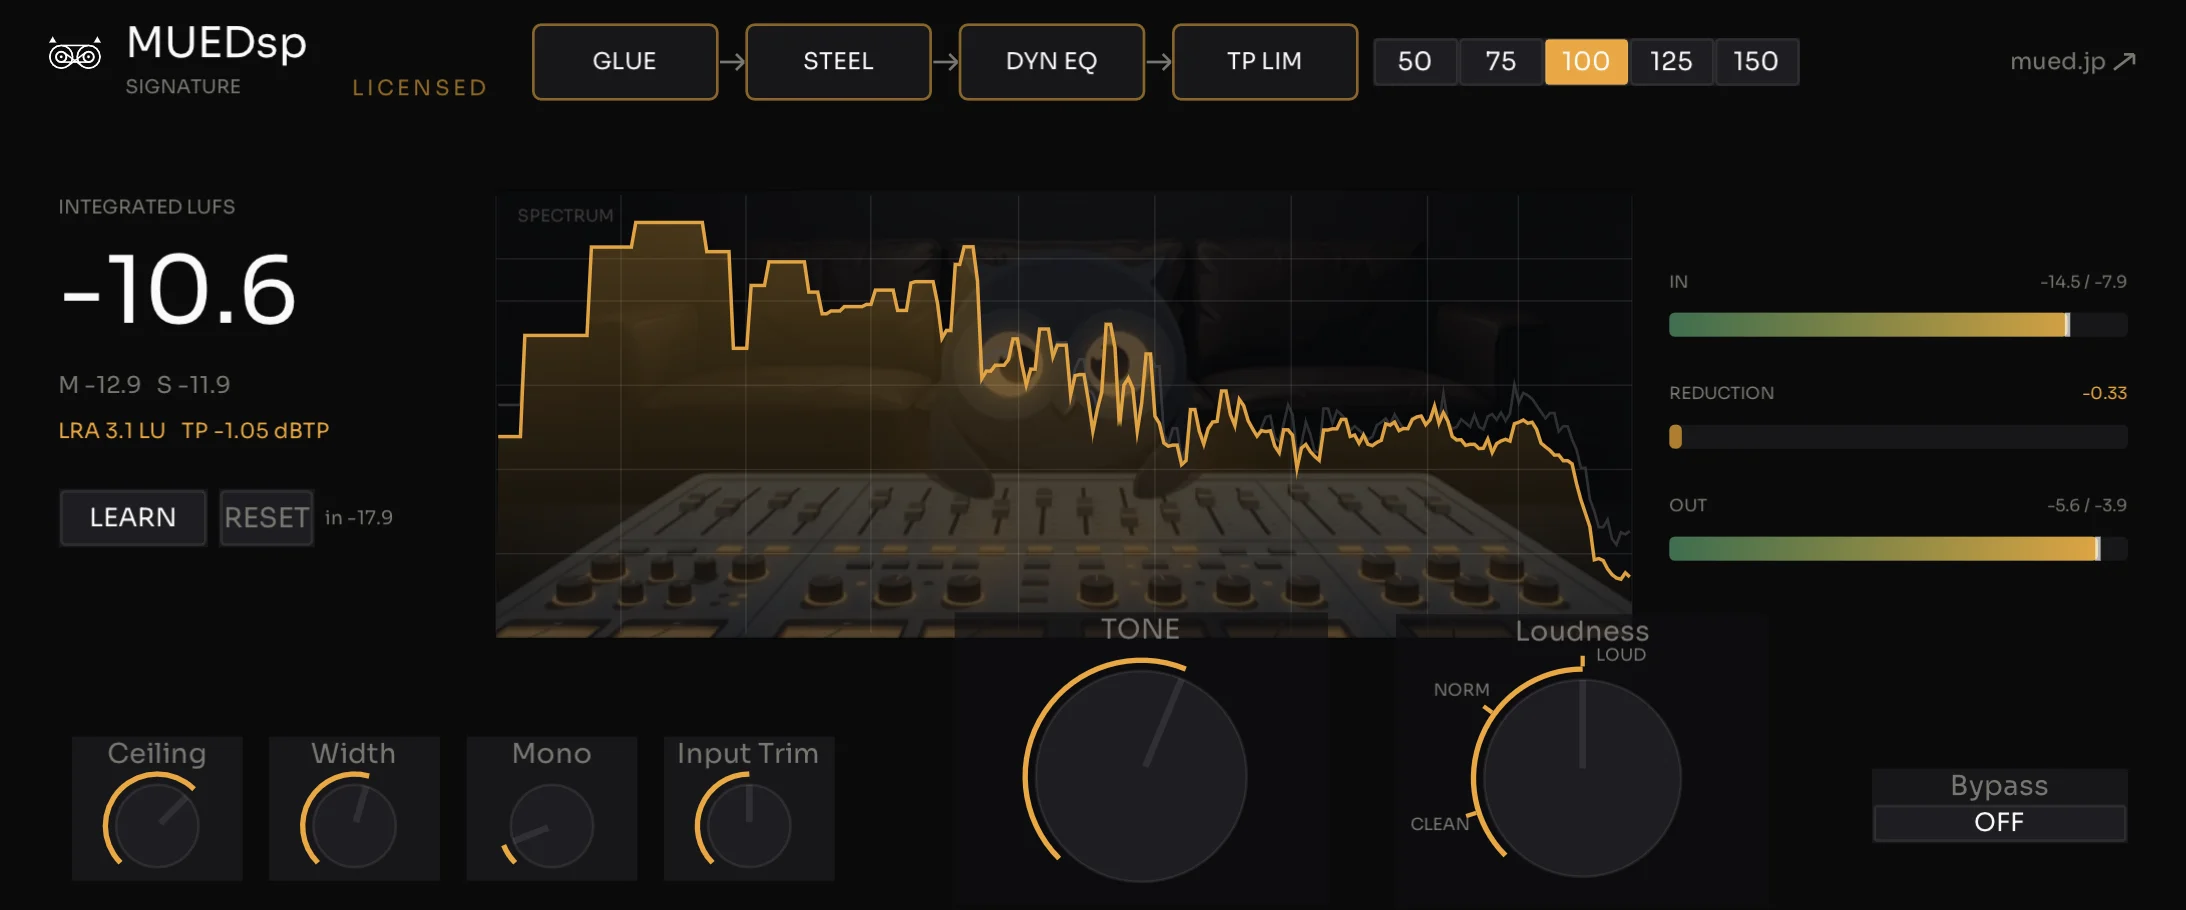Click the -10.6 integrated LUFS readout
The image size is (2186, 910).
pos(179,290)
